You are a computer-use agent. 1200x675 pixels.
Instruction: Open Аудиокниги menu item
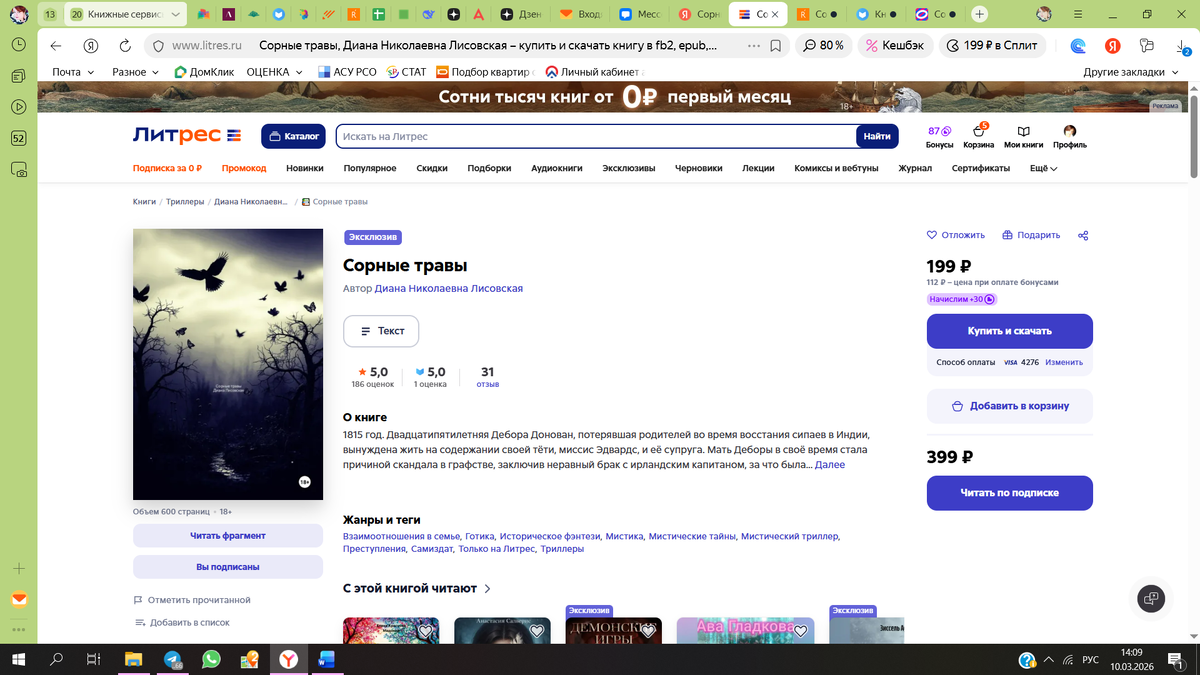click(x=557, y=168)
